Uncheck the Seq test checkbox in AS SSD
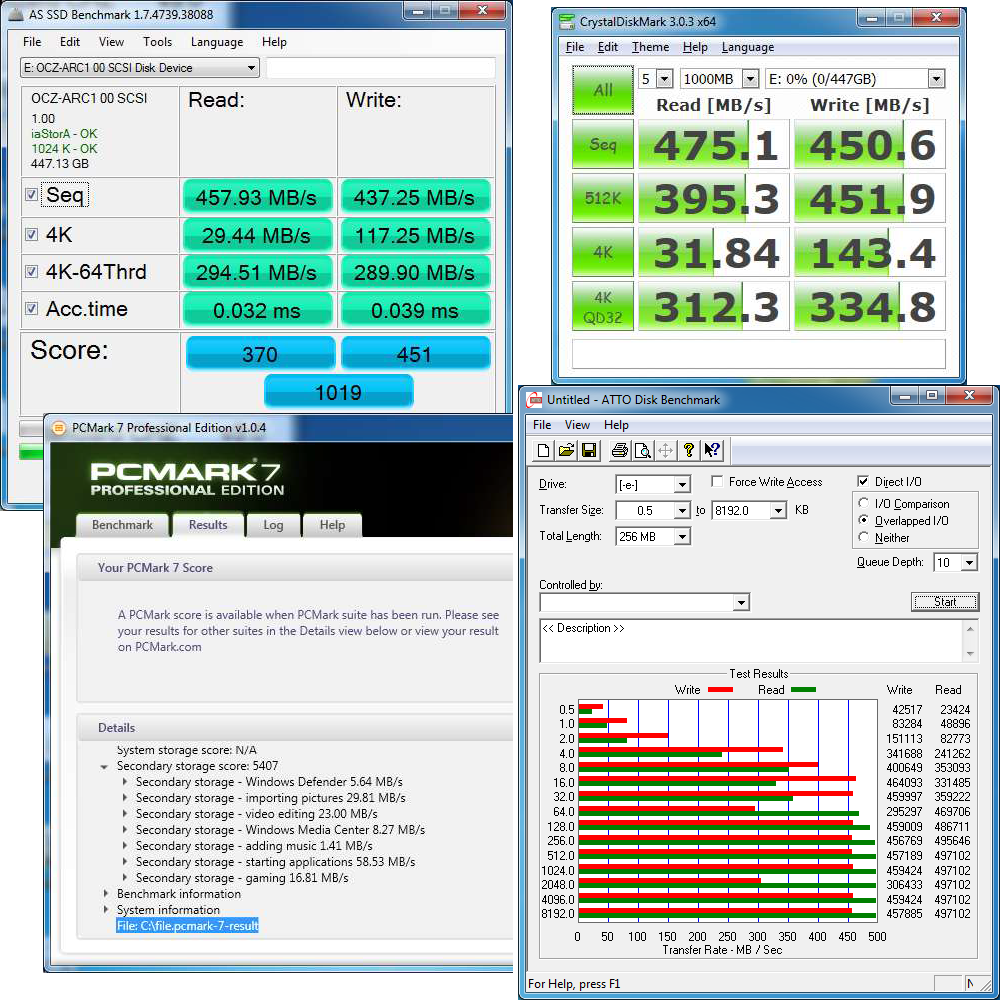 tap(31, 195)
